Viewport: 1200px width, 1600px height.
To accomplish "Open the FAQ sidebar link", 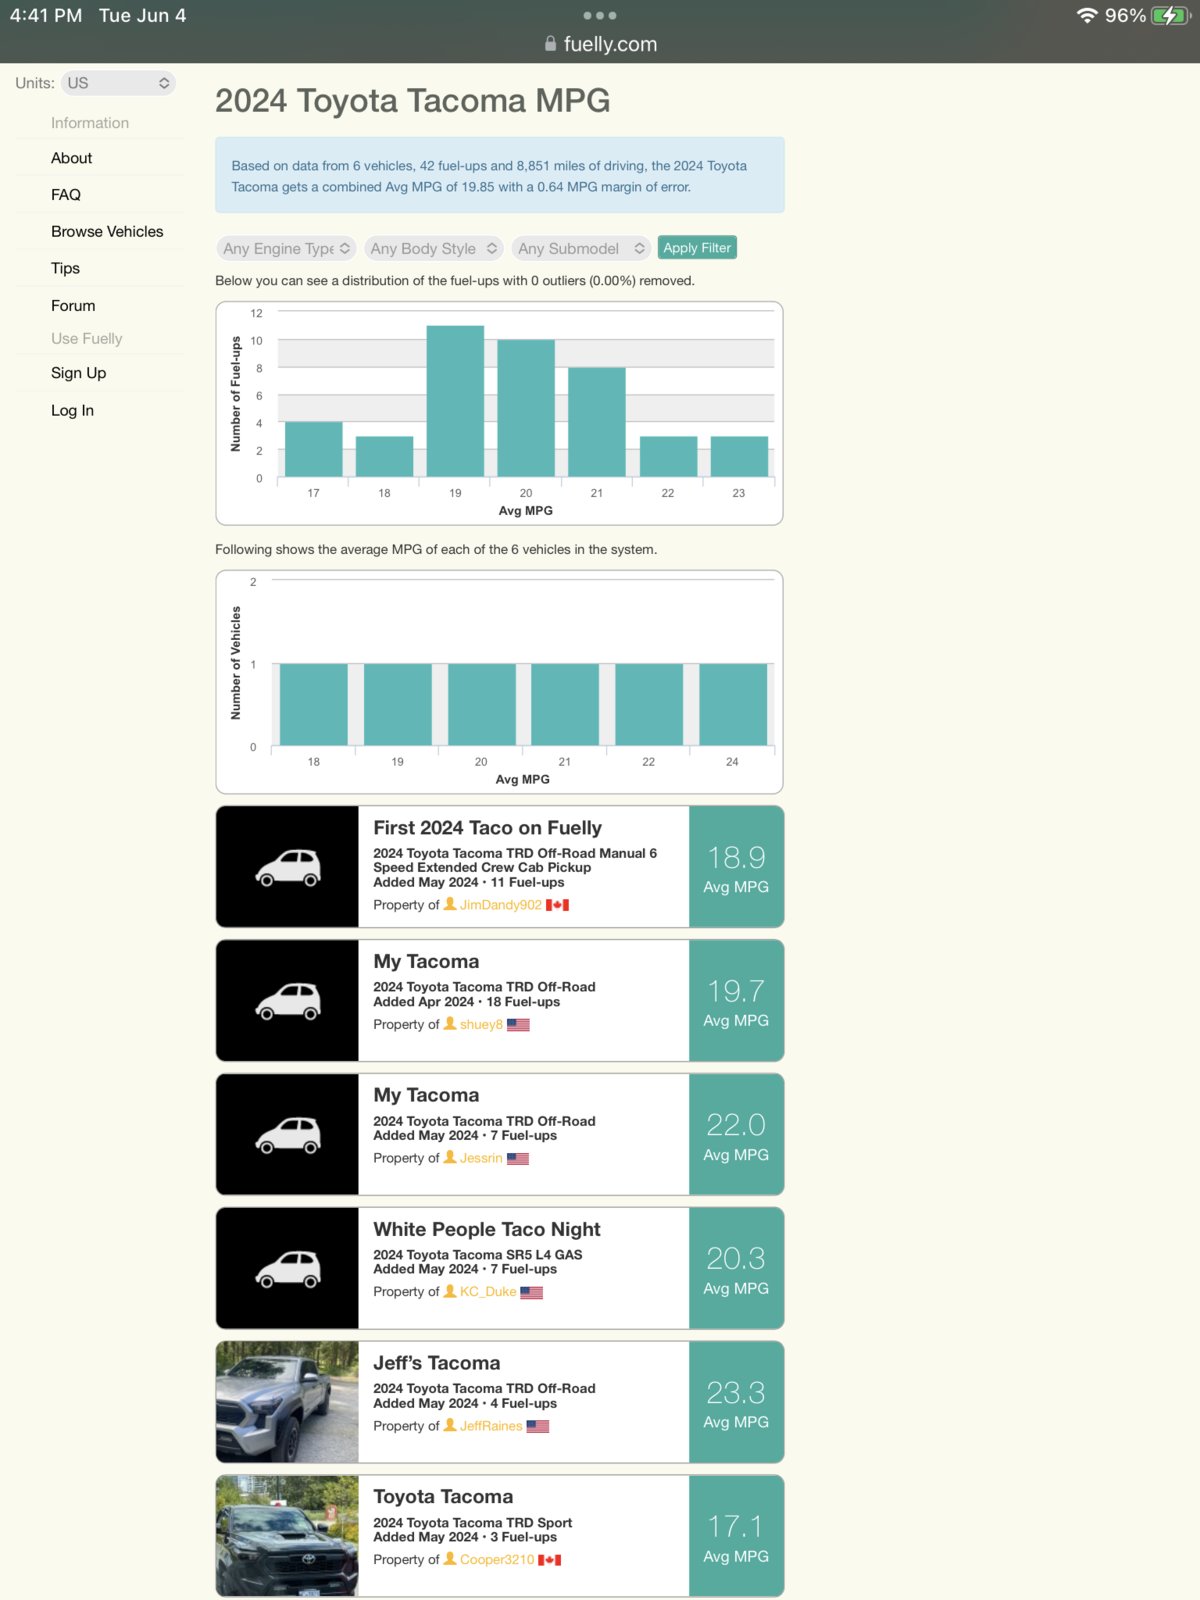I will click(x=66, y=195).
